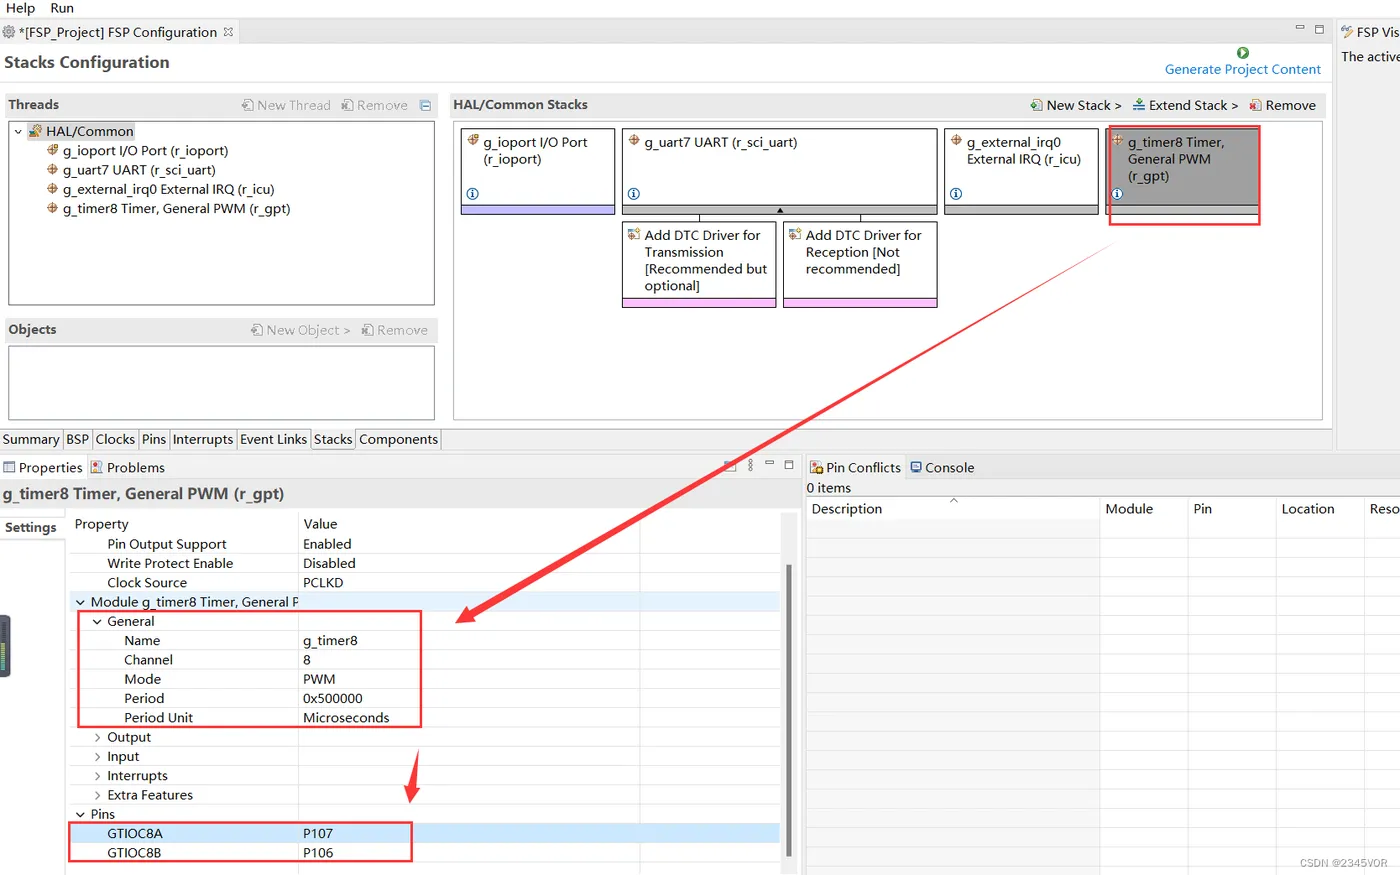The height and width of the screenshot is (875, 1400).
Task: Click the collapse icon in Threads panel header
Action: (425, 105)
